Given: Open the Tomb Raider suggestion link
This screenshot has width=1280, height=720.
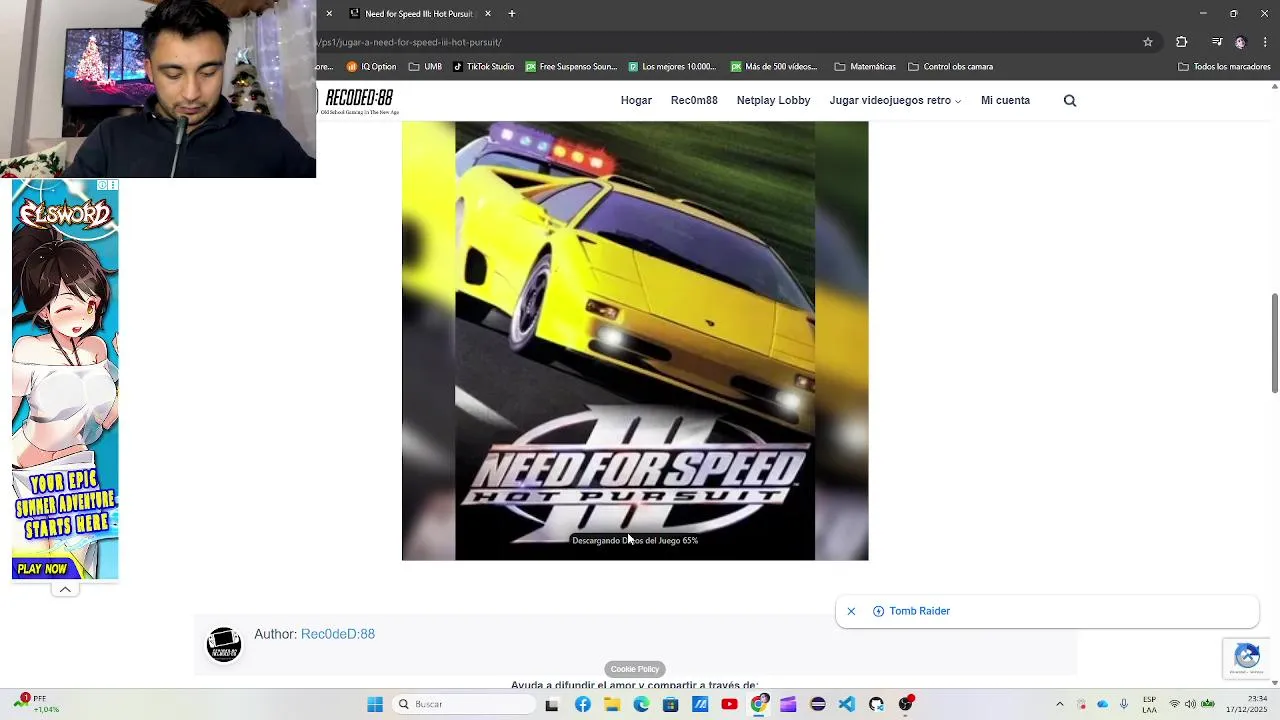Looking at the screenshot, I should (911, 611).
